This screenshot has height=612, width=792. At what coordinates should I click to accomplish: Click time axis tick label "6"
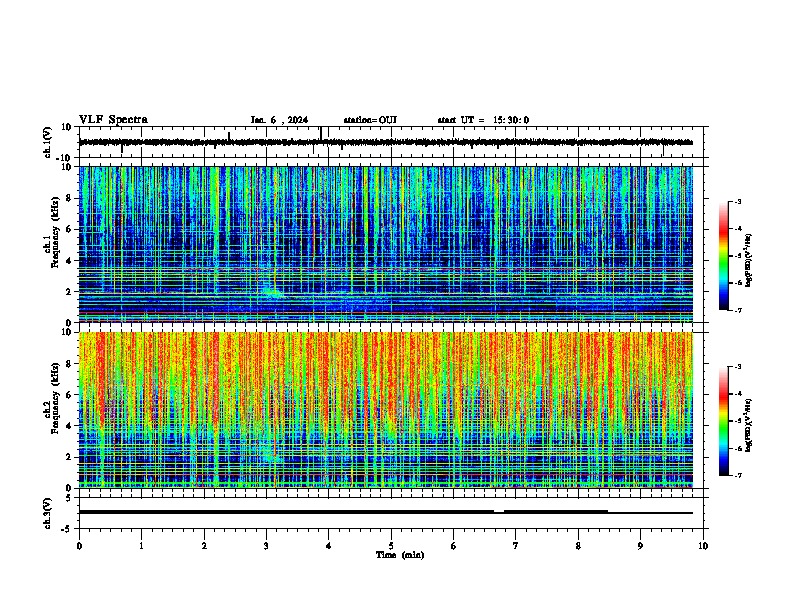(x=454, y=546)
